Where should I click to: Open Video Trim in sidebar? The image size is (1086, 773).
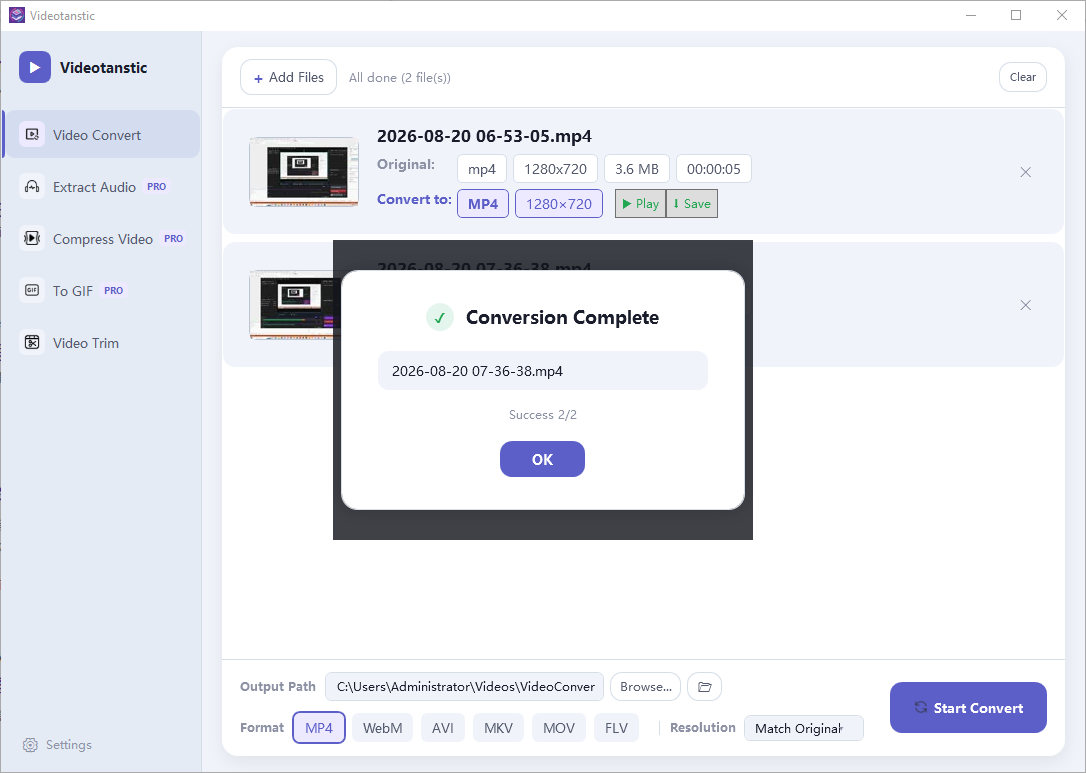click(x=102, y=342)
